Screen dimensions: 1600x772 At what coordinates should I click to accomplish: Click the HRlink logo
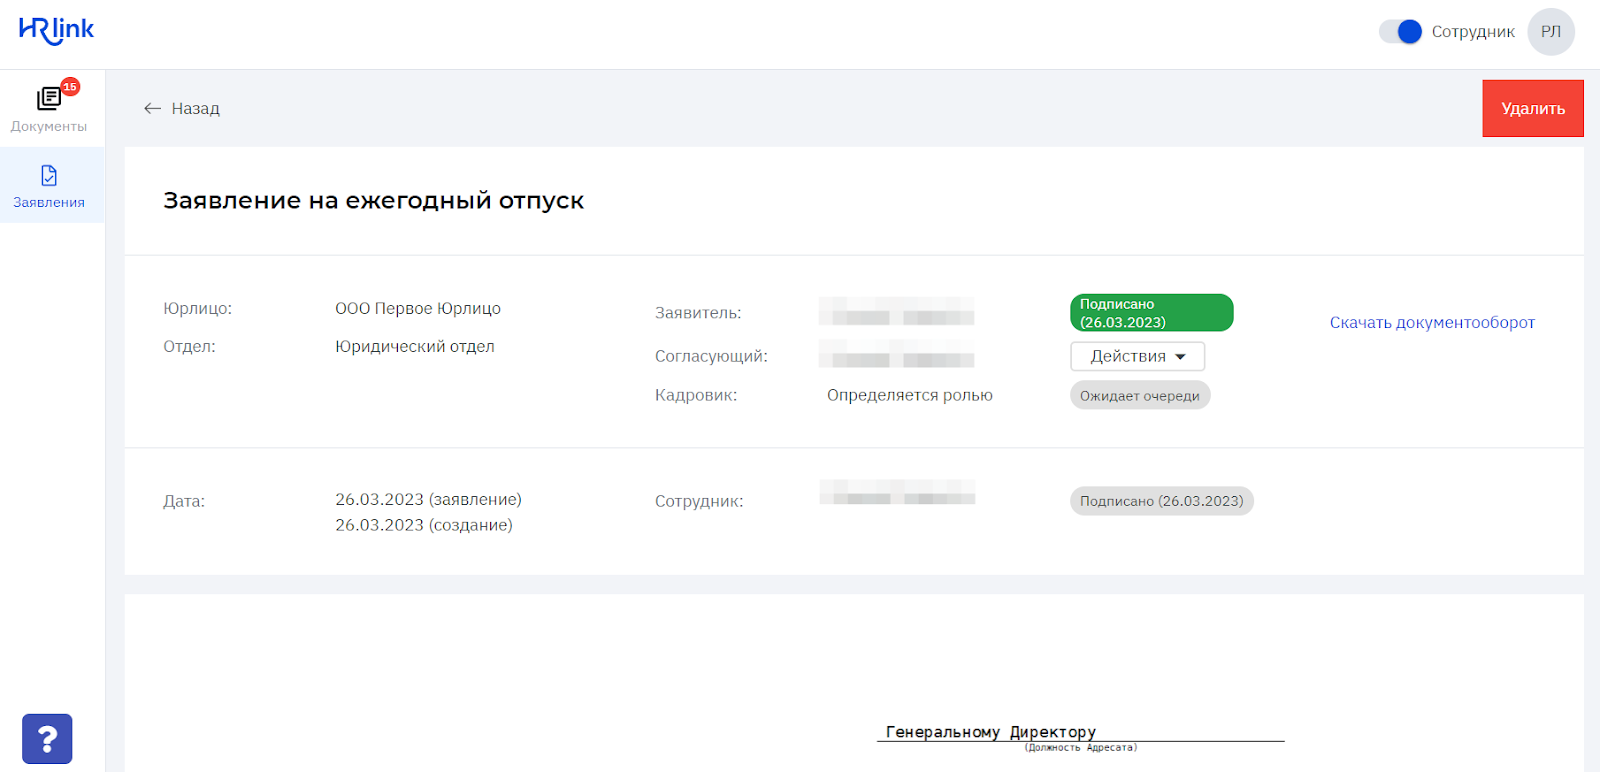click(56, 31)
